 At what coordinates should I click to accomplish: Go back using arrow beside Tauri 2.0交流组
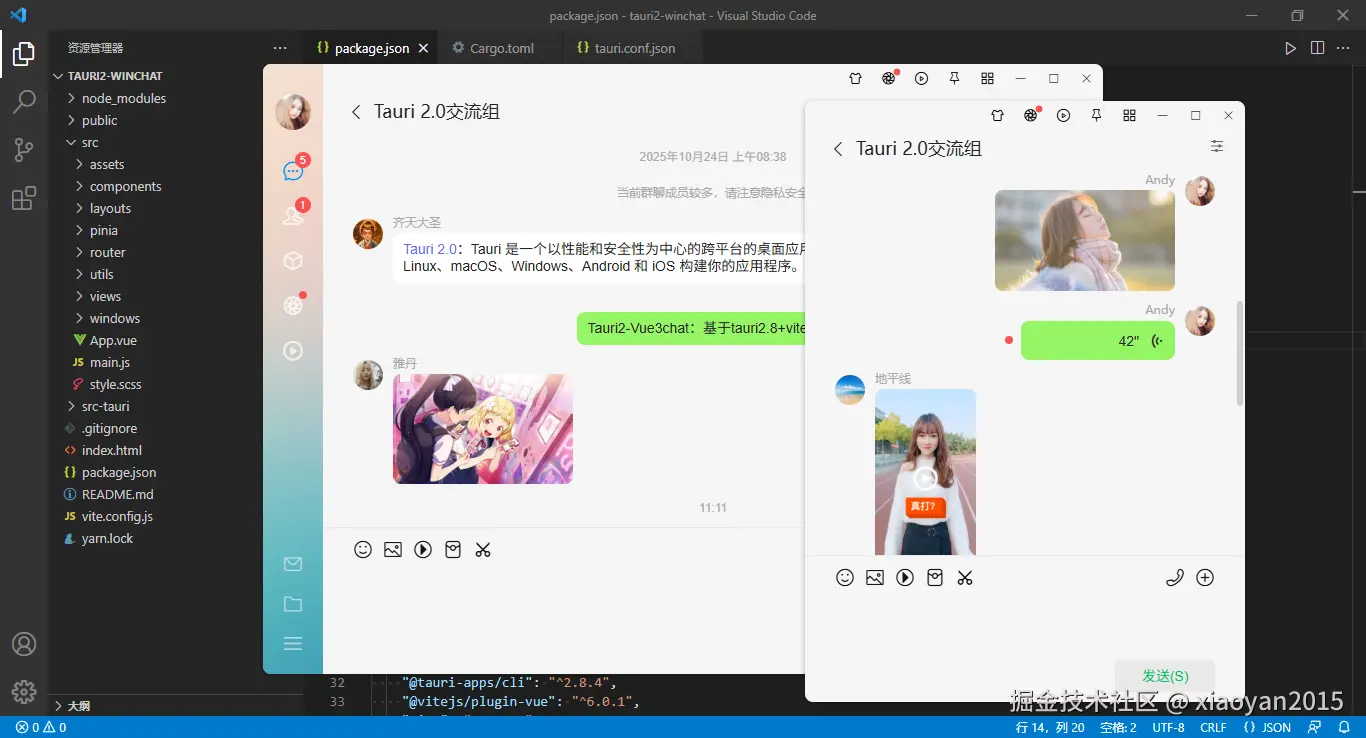click(x=838, y=148)
